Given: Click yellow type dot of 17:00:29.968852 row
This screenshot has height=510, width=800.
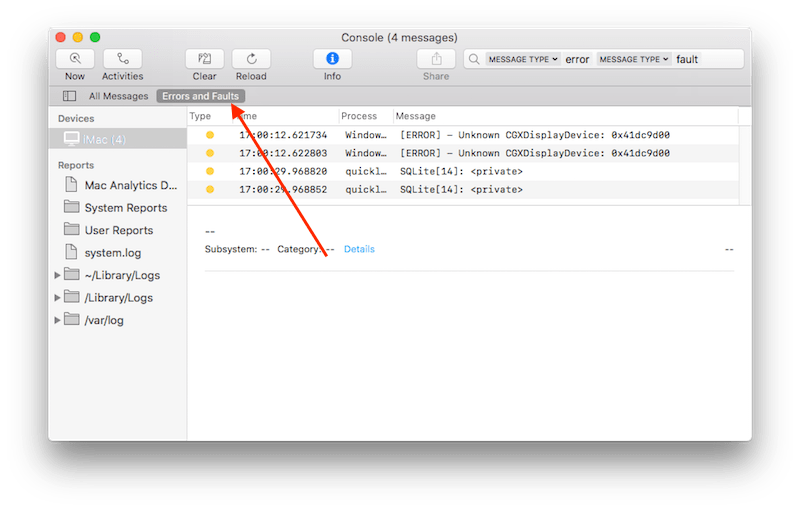Looking at the screenshot, I should (210, 189).
